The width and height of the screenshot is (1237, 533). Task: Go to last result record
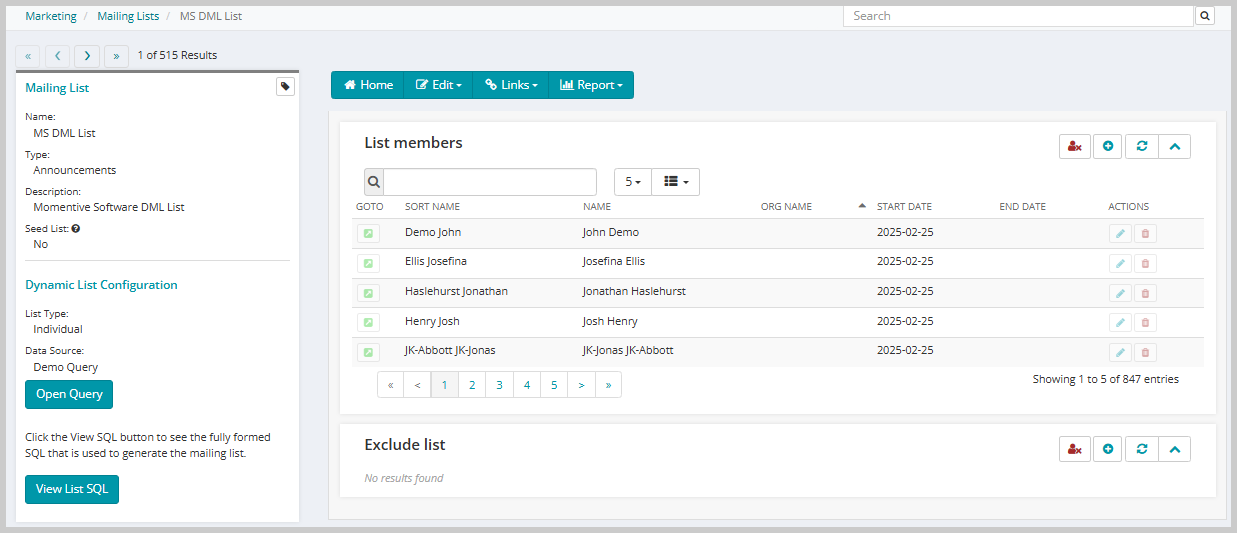(x=116, y=56)
